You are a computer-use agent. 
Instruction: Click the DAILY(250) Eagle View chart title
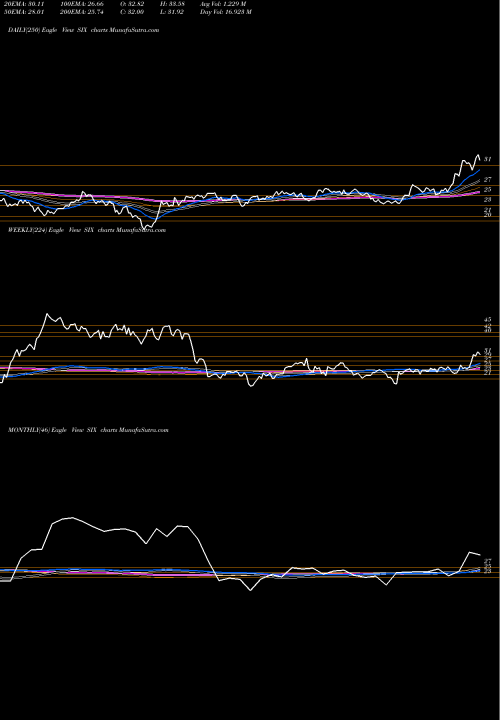[x=84, y=30]
